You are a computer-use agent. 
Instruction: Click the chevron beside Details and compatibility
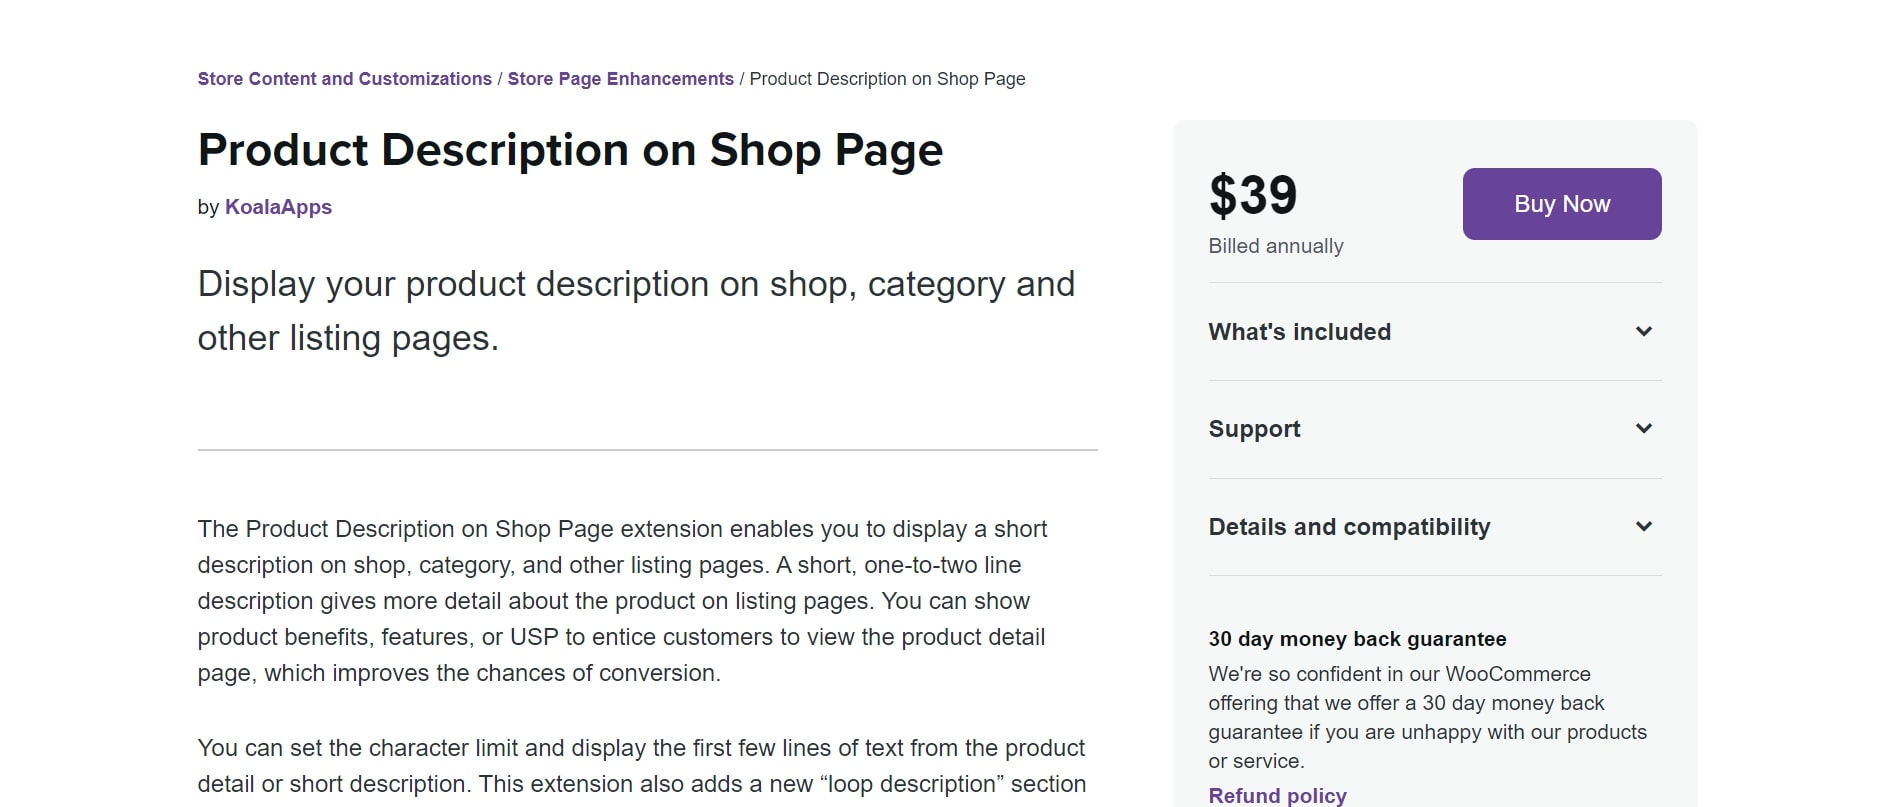[x=1643, y=527]
